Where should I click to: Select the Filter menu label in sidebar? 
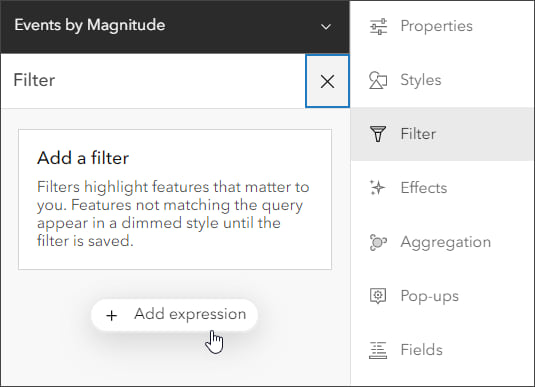[x=418, y=134]
